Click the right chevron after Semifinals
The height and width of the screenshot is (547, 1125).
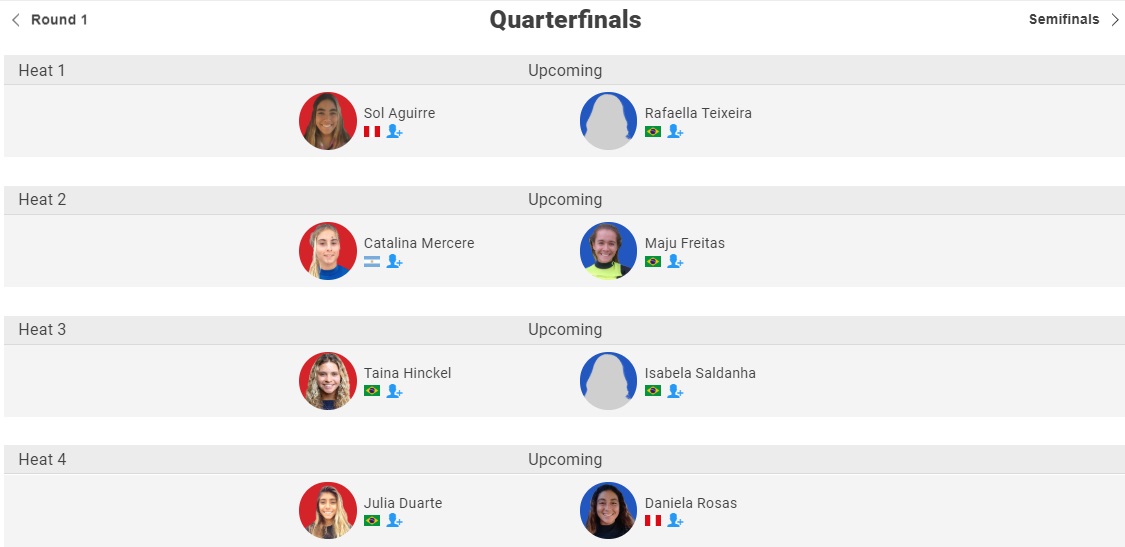tap(1114, 19)
